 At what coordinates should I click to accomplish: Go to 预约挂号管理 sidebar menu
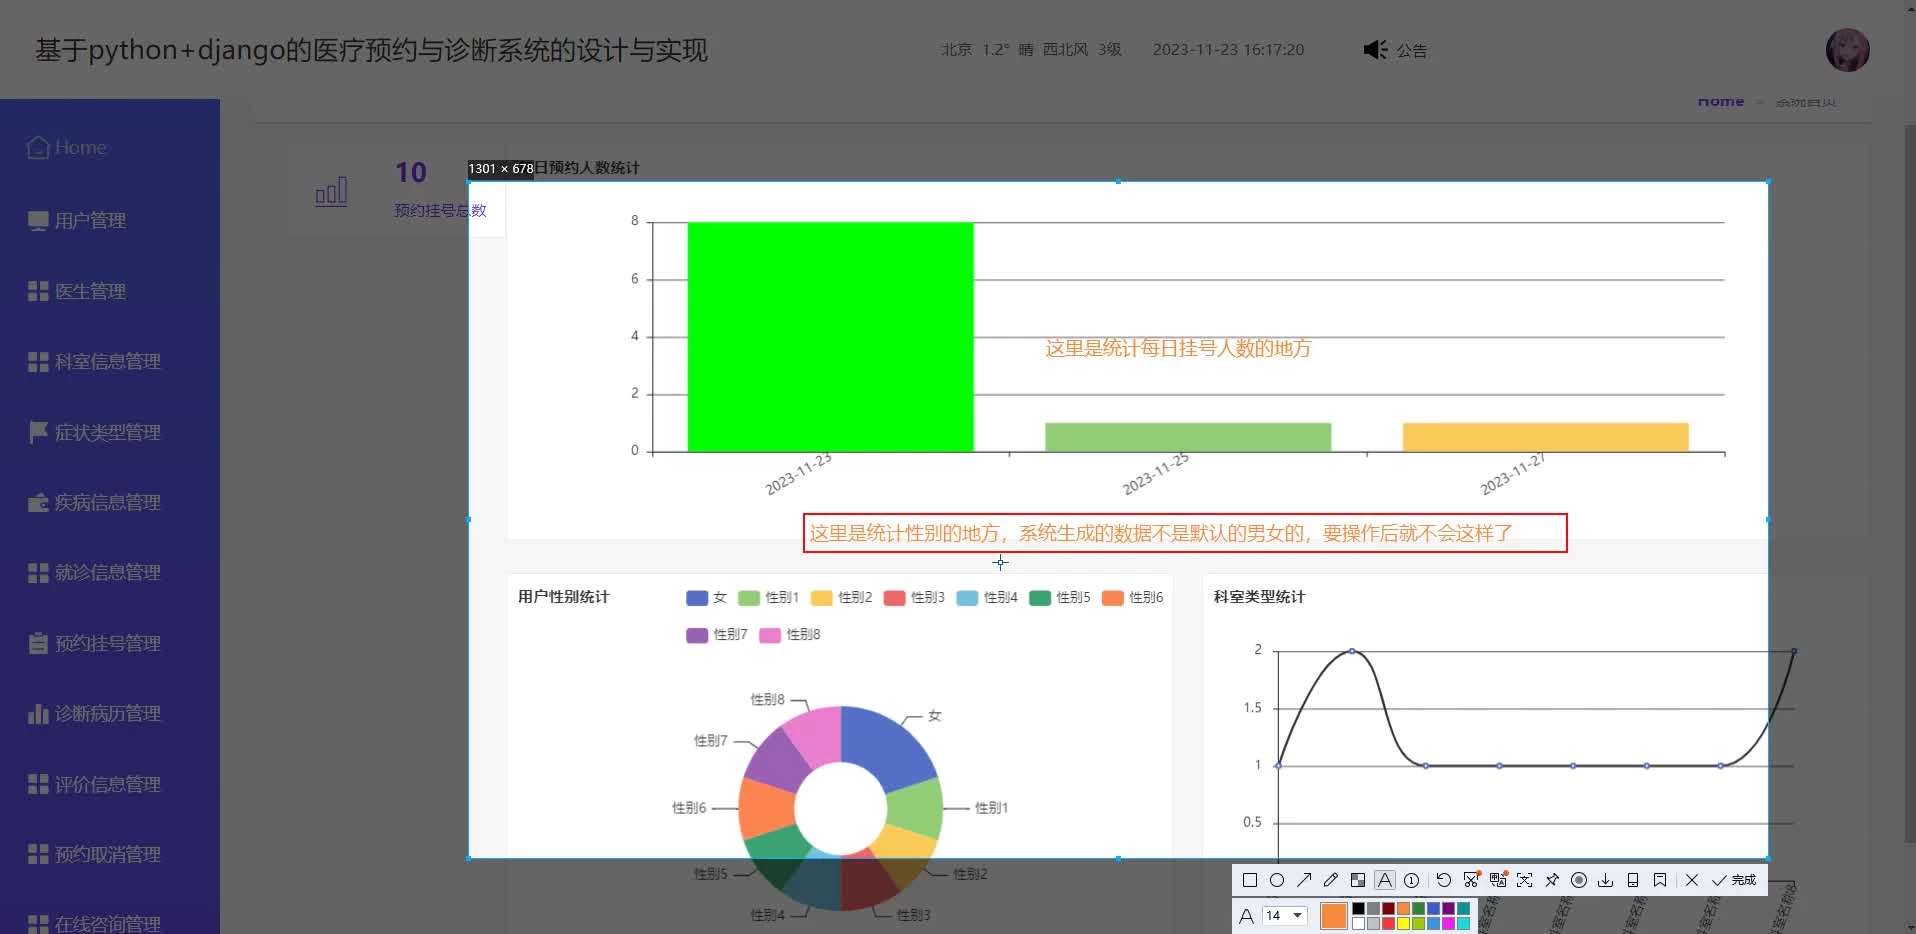(107, 644)
